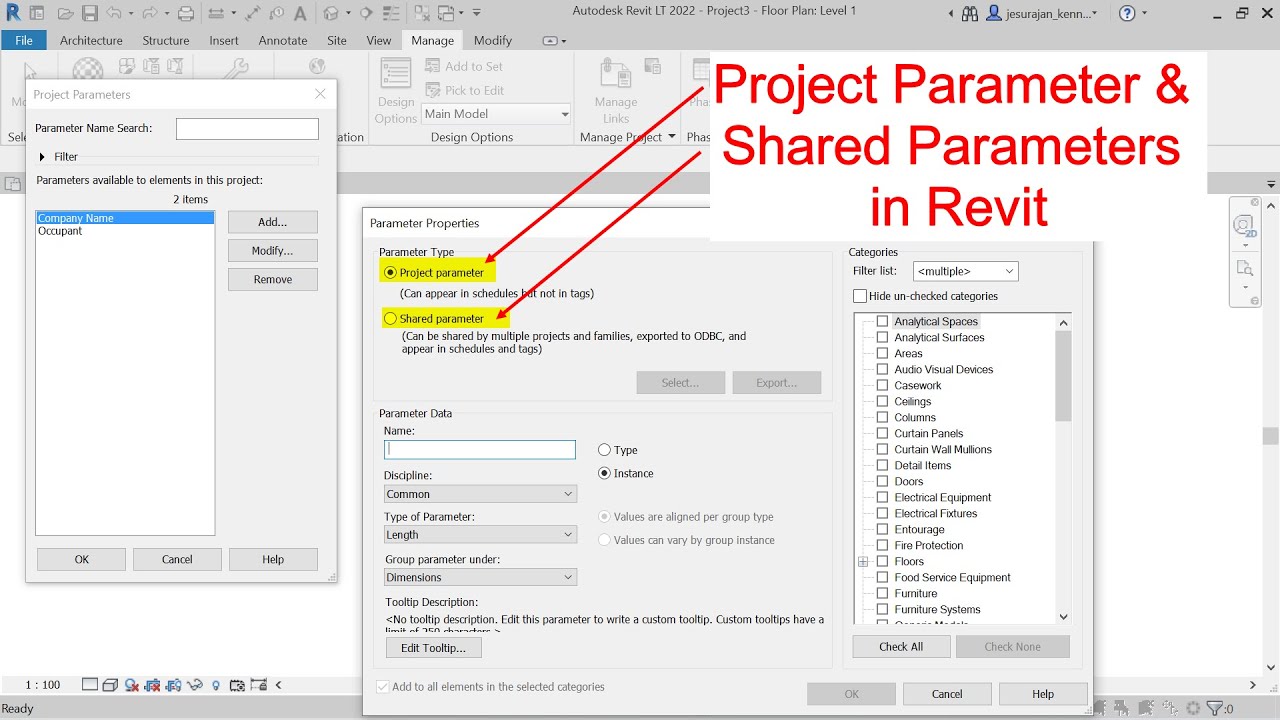Screen dimensions: 1280x720
Task: Choose the Instance radio option
Action: (x=604, y=473)
